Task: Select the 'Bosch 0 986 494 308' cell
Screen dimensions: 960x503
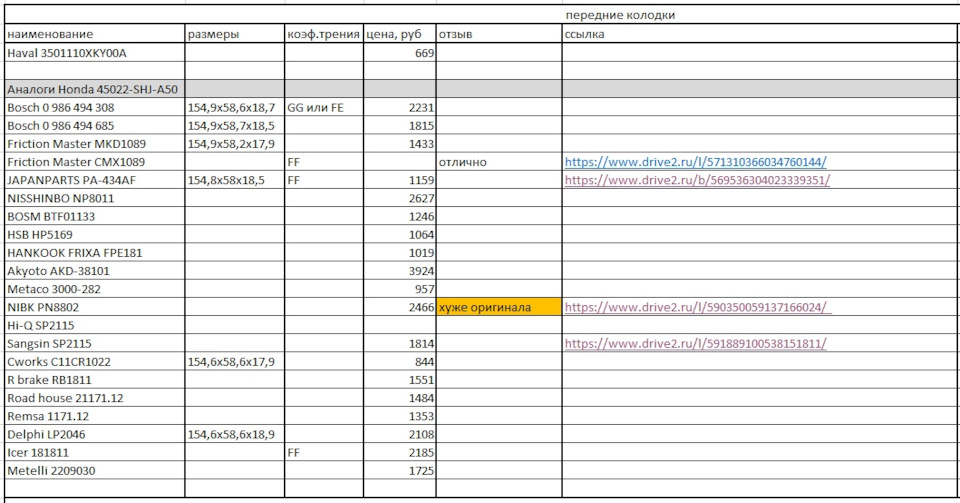Action: pos(94,108)
